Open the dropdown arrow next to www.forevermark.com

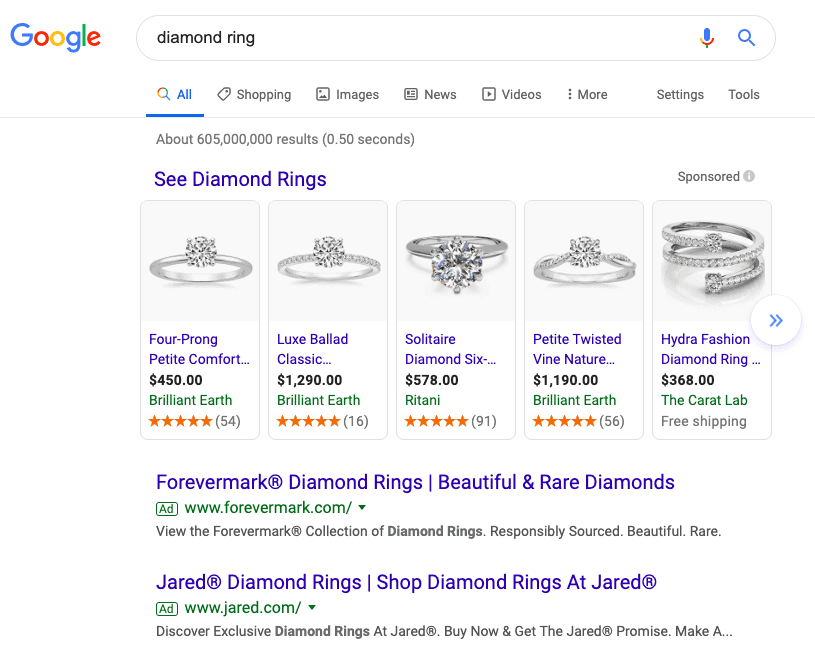coord(362,507)
